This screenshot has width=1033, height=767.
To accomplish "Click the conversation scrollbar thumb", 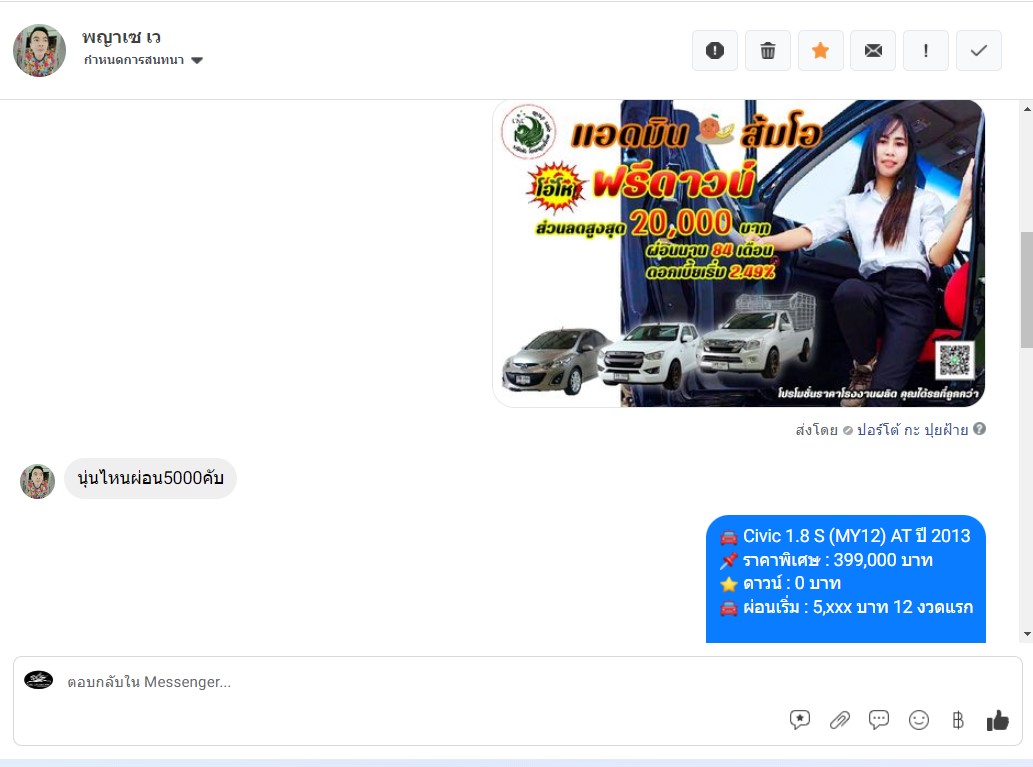I will tap(1027, 290).
